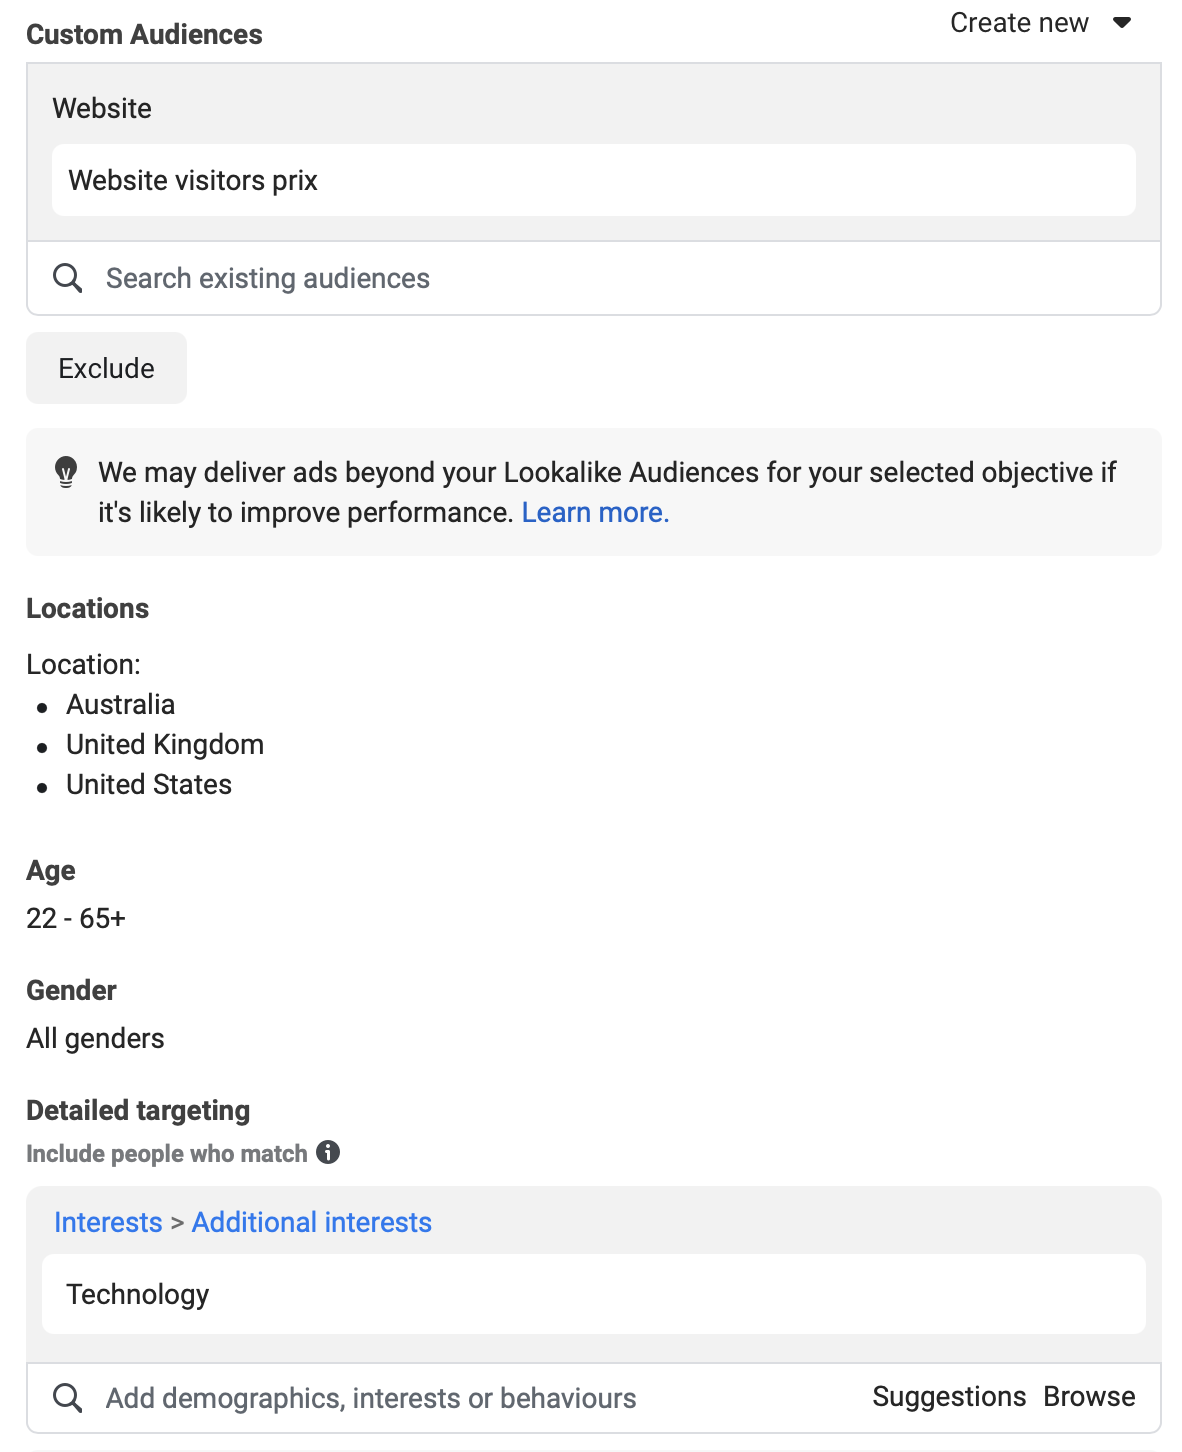This screenshot has height=1452, width=1182.
Task: Open the Learn more link
Action: [x=595, y=513]
